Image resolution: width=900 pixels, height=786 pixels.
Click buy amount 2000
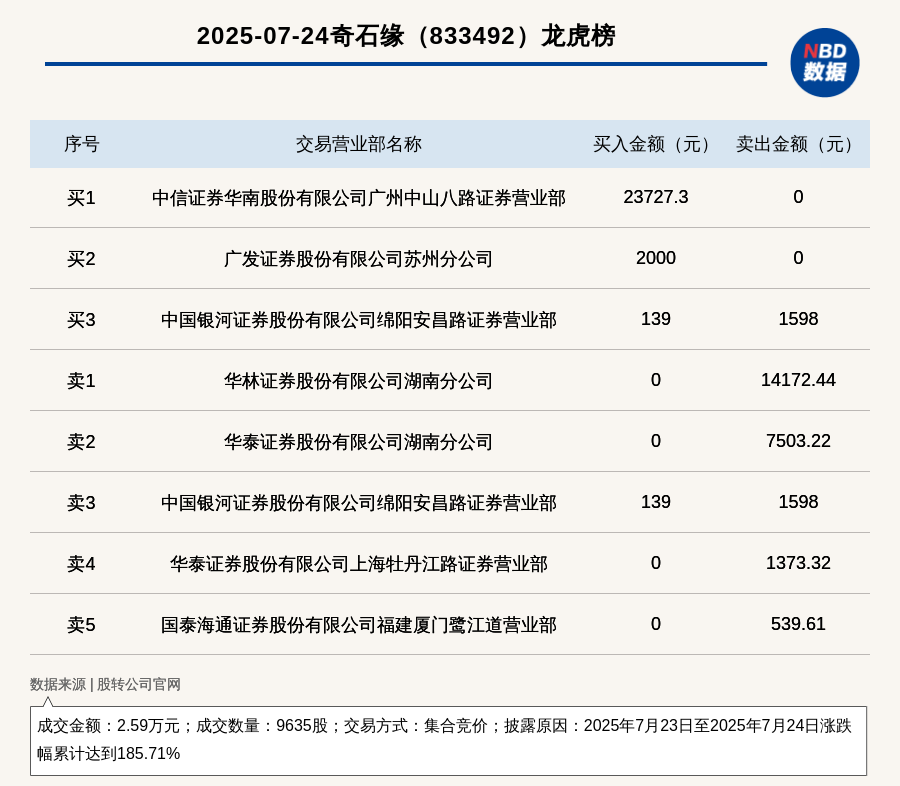pos(655,258)
